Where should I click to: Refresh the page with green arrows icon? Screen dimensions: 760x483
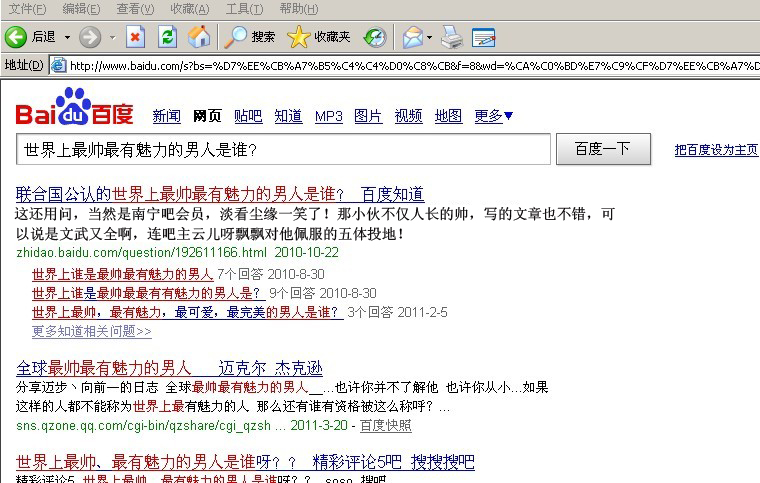[167, 37]
